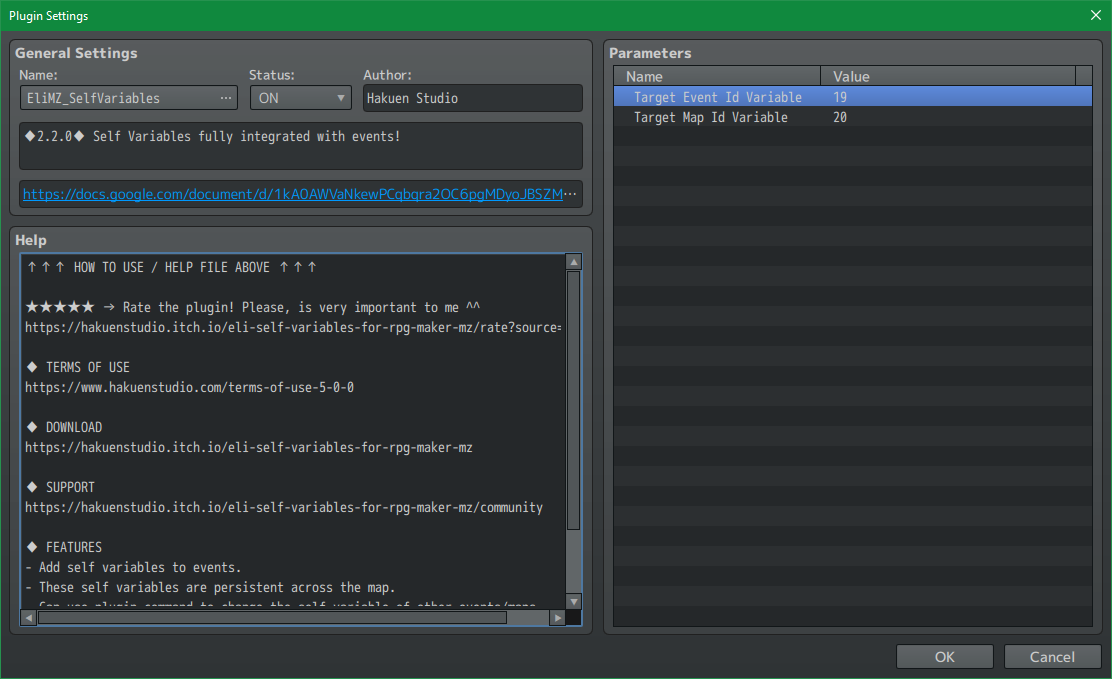Click the ellipsis button beside plugin name

226,98
